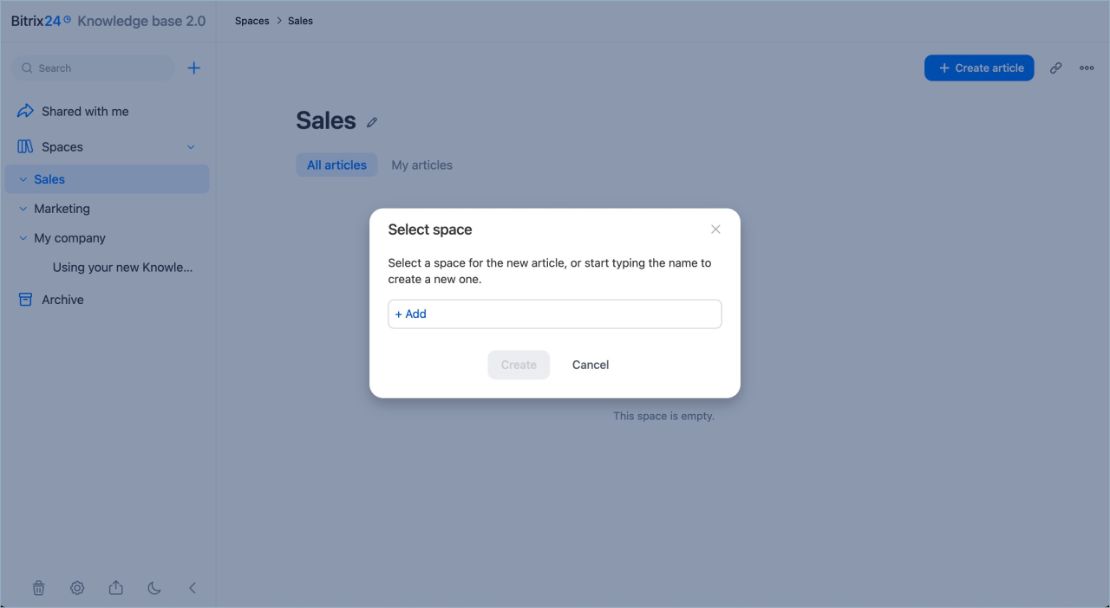The image size is (1110, 608).
Task: Open the Archive box icon
Action: [25, 299]
